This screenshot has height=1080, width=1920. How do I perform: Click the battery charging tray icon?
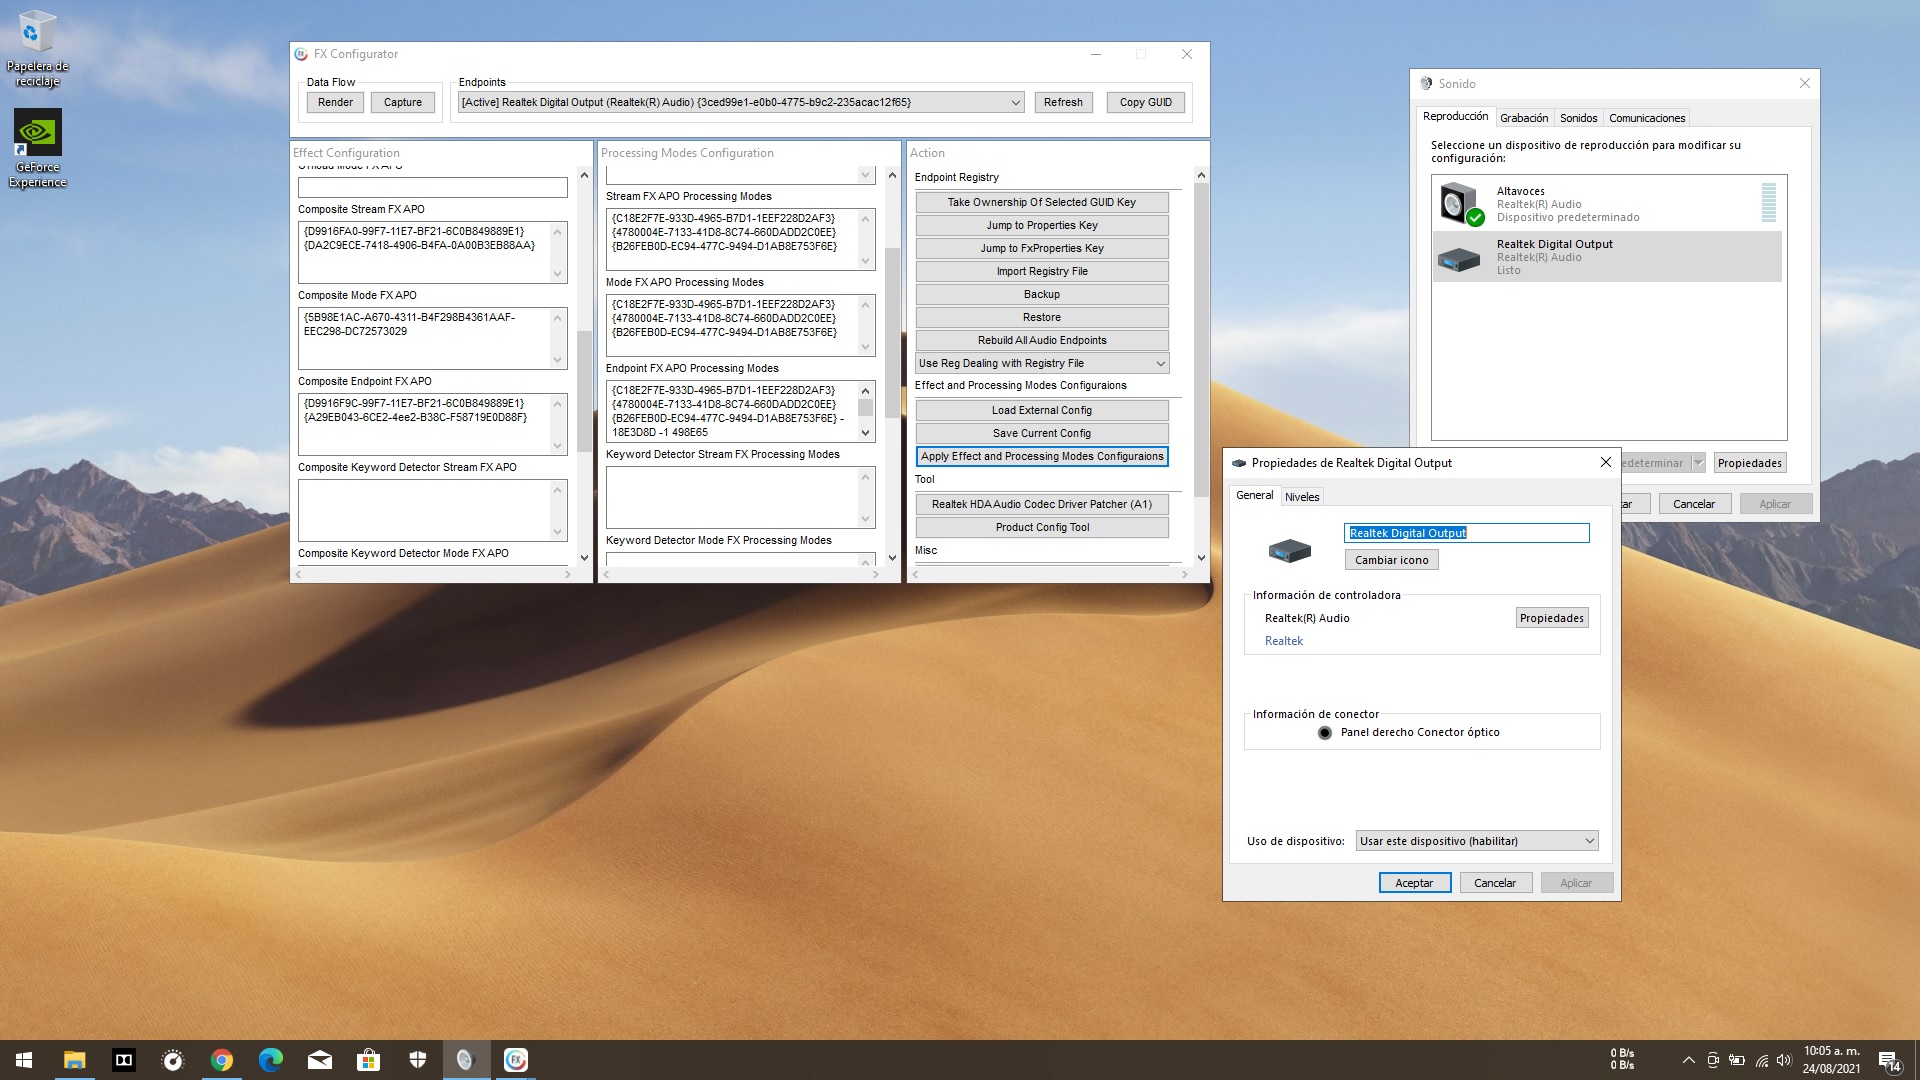click(1736, 1060)
